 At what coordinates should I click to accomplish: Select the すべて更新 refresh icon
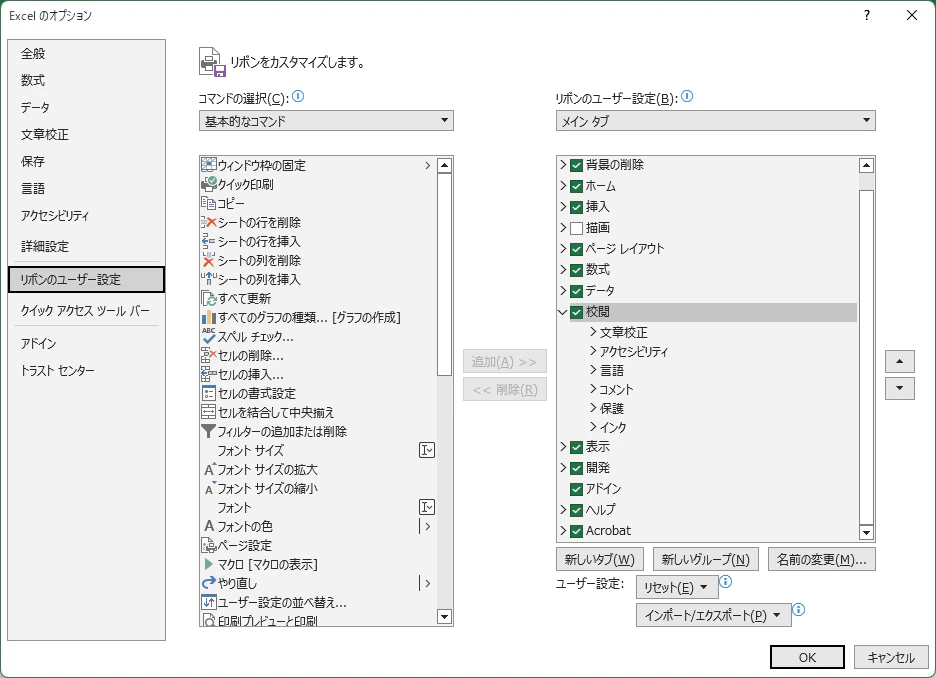tap(208, 298)
